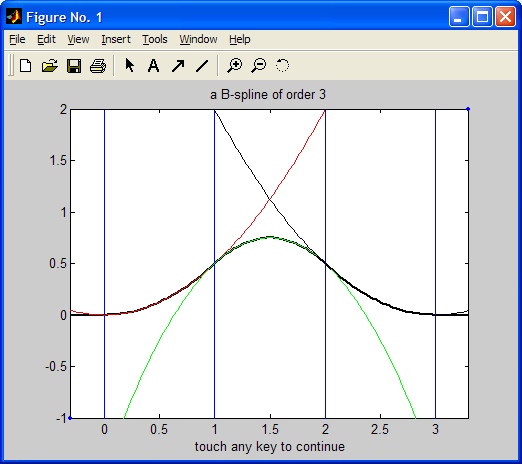Open a file with the folder icon
This screenshot has height=464, width=522.
[x=50, y=65]
